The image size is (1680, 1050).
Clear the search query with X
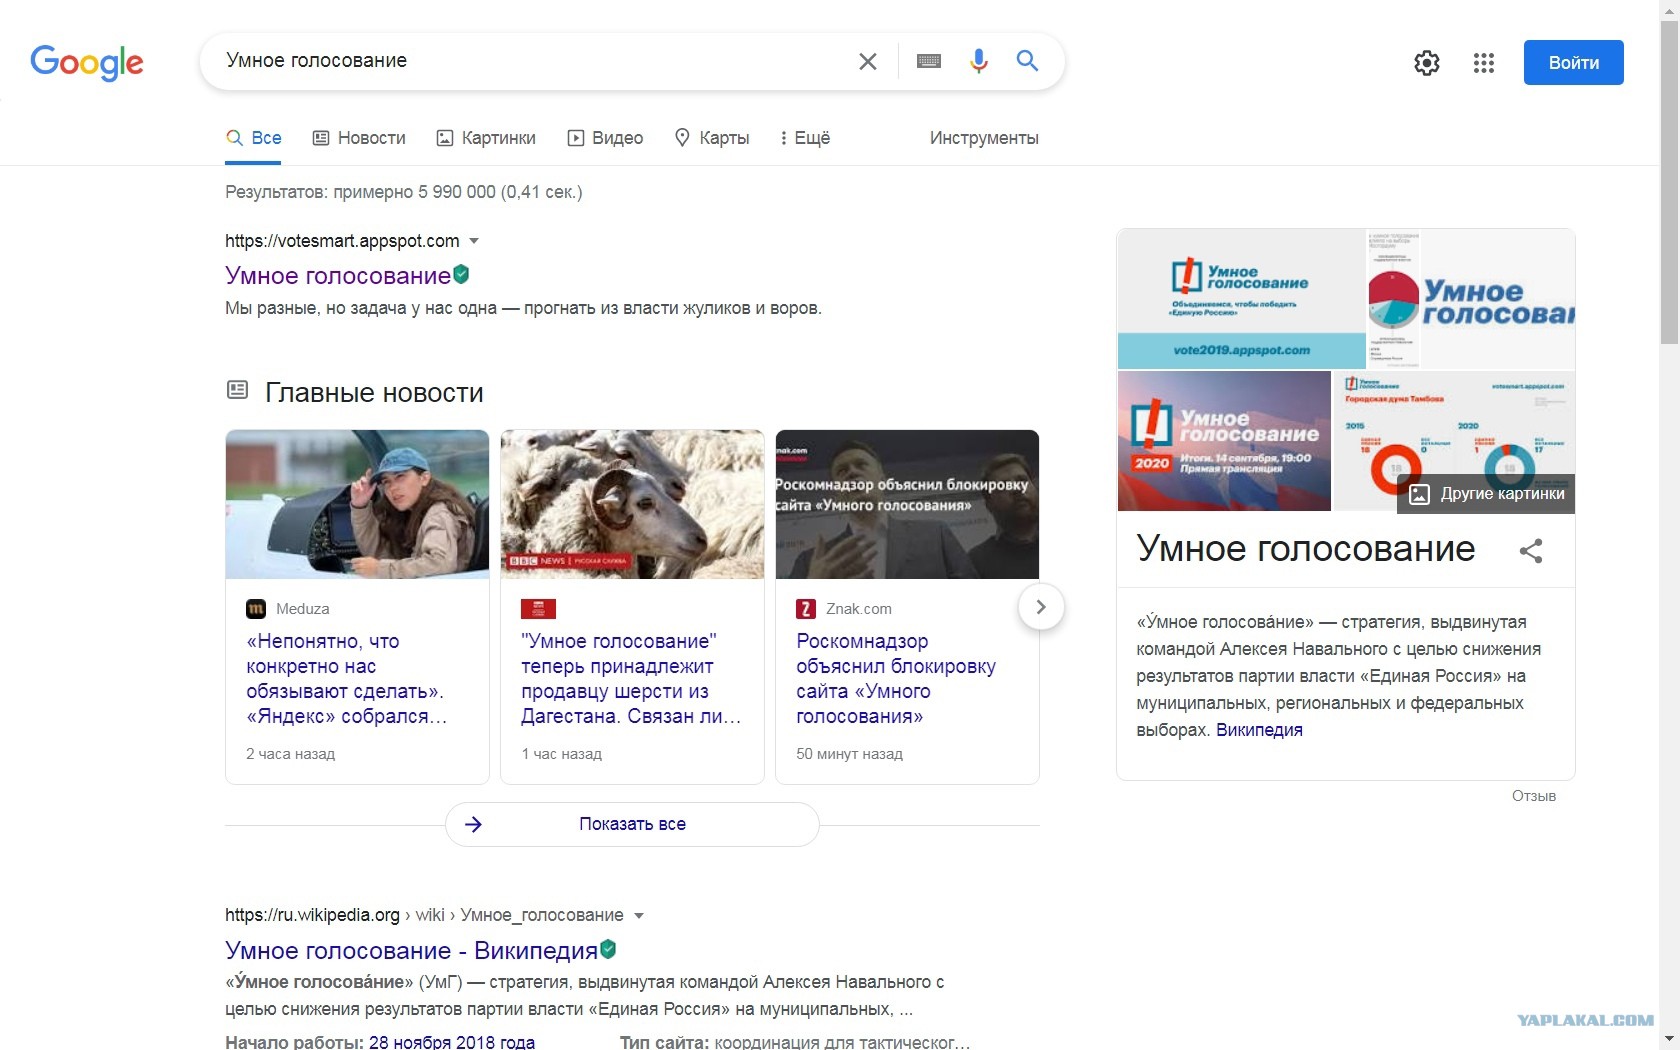tap(868, 61)
